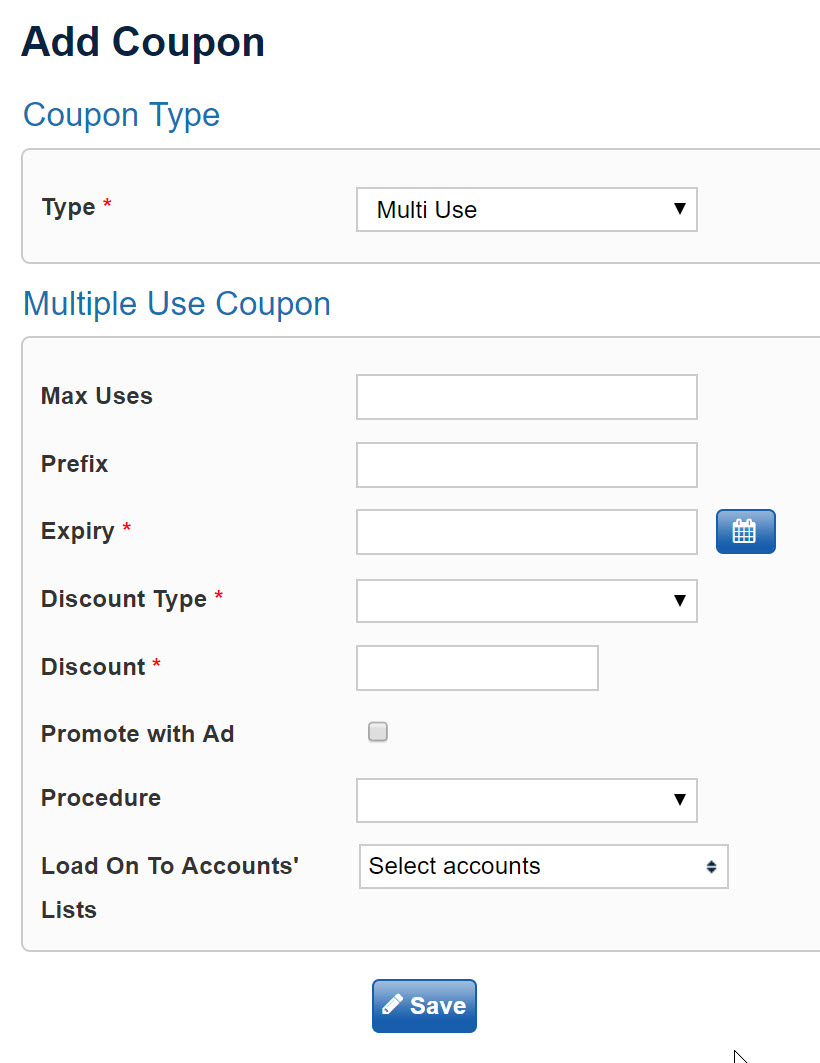
Task: Focus the Prefix text field
Action: point(527,465)
